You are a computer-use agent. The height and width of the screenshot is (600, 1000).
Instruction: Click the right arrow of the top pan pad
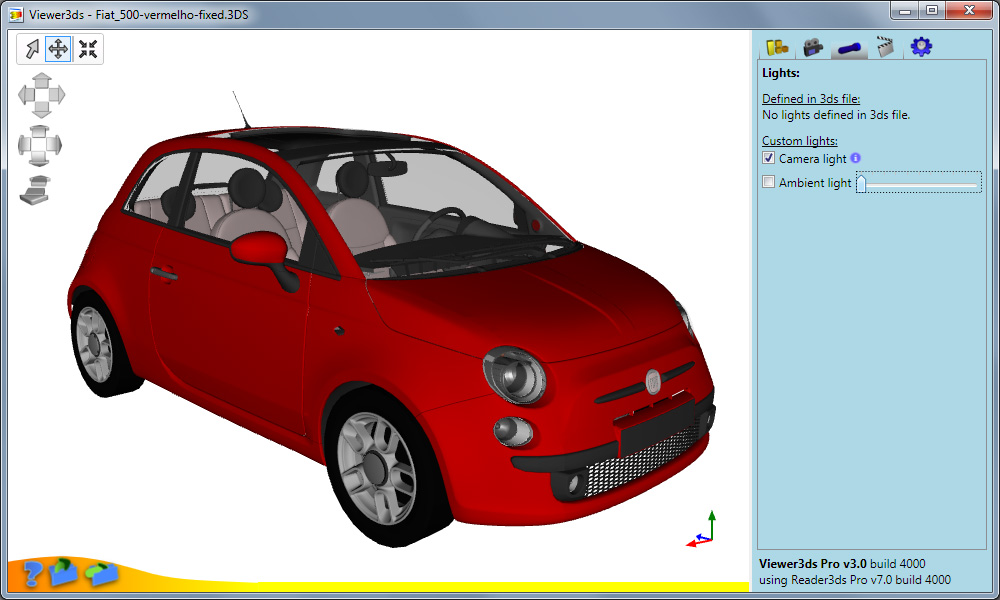click(57, 95)
